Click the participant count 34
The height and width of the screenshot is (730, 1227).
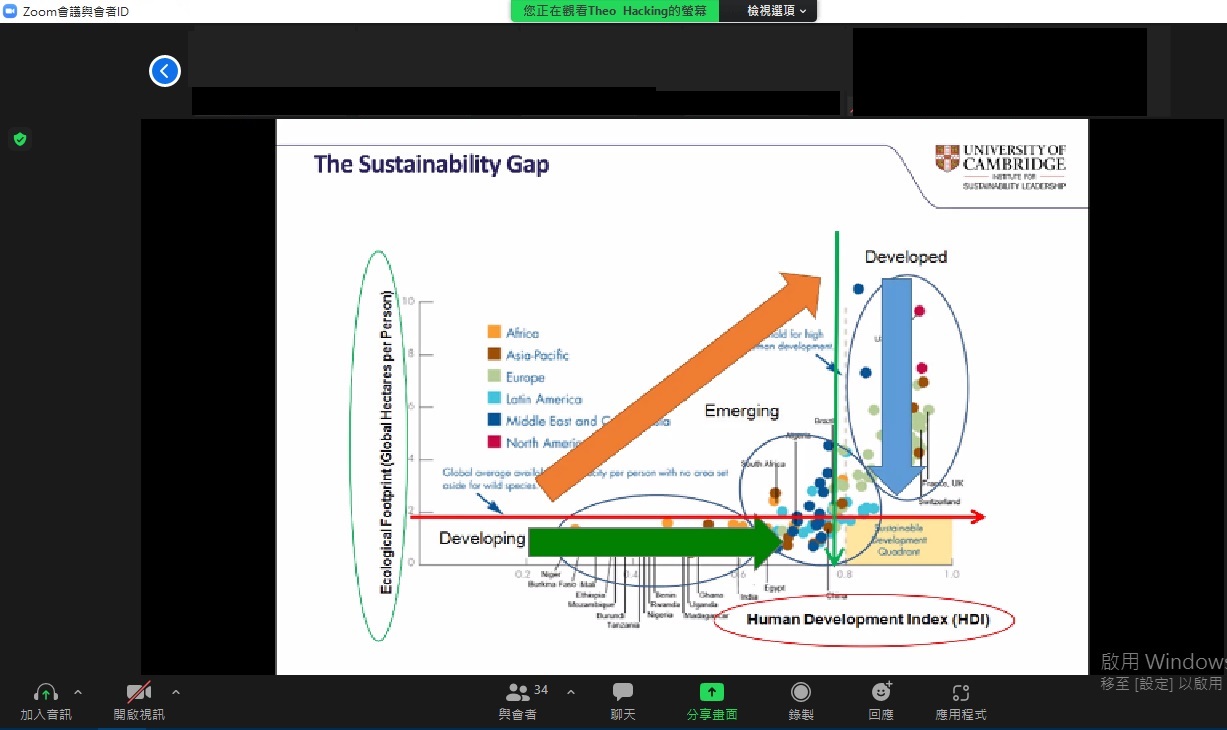[541, 690]
